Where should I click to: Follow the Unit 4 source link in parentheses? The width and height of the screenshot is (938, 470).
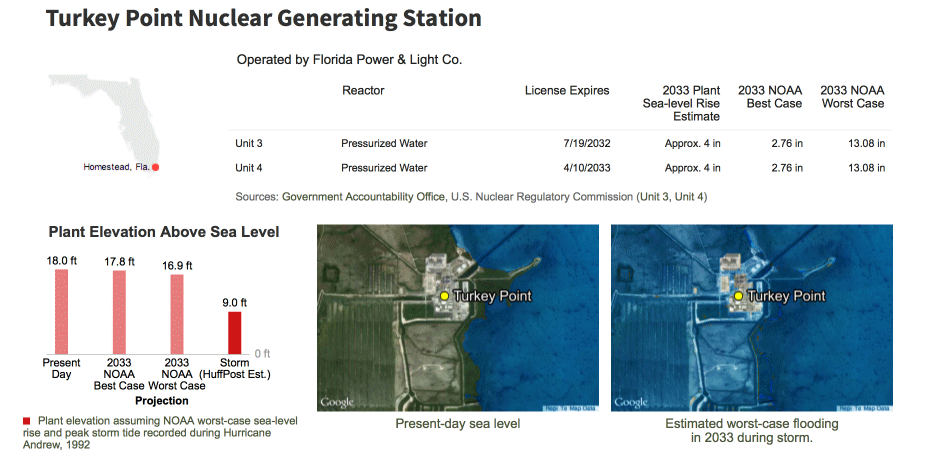(x=687, y=197)
